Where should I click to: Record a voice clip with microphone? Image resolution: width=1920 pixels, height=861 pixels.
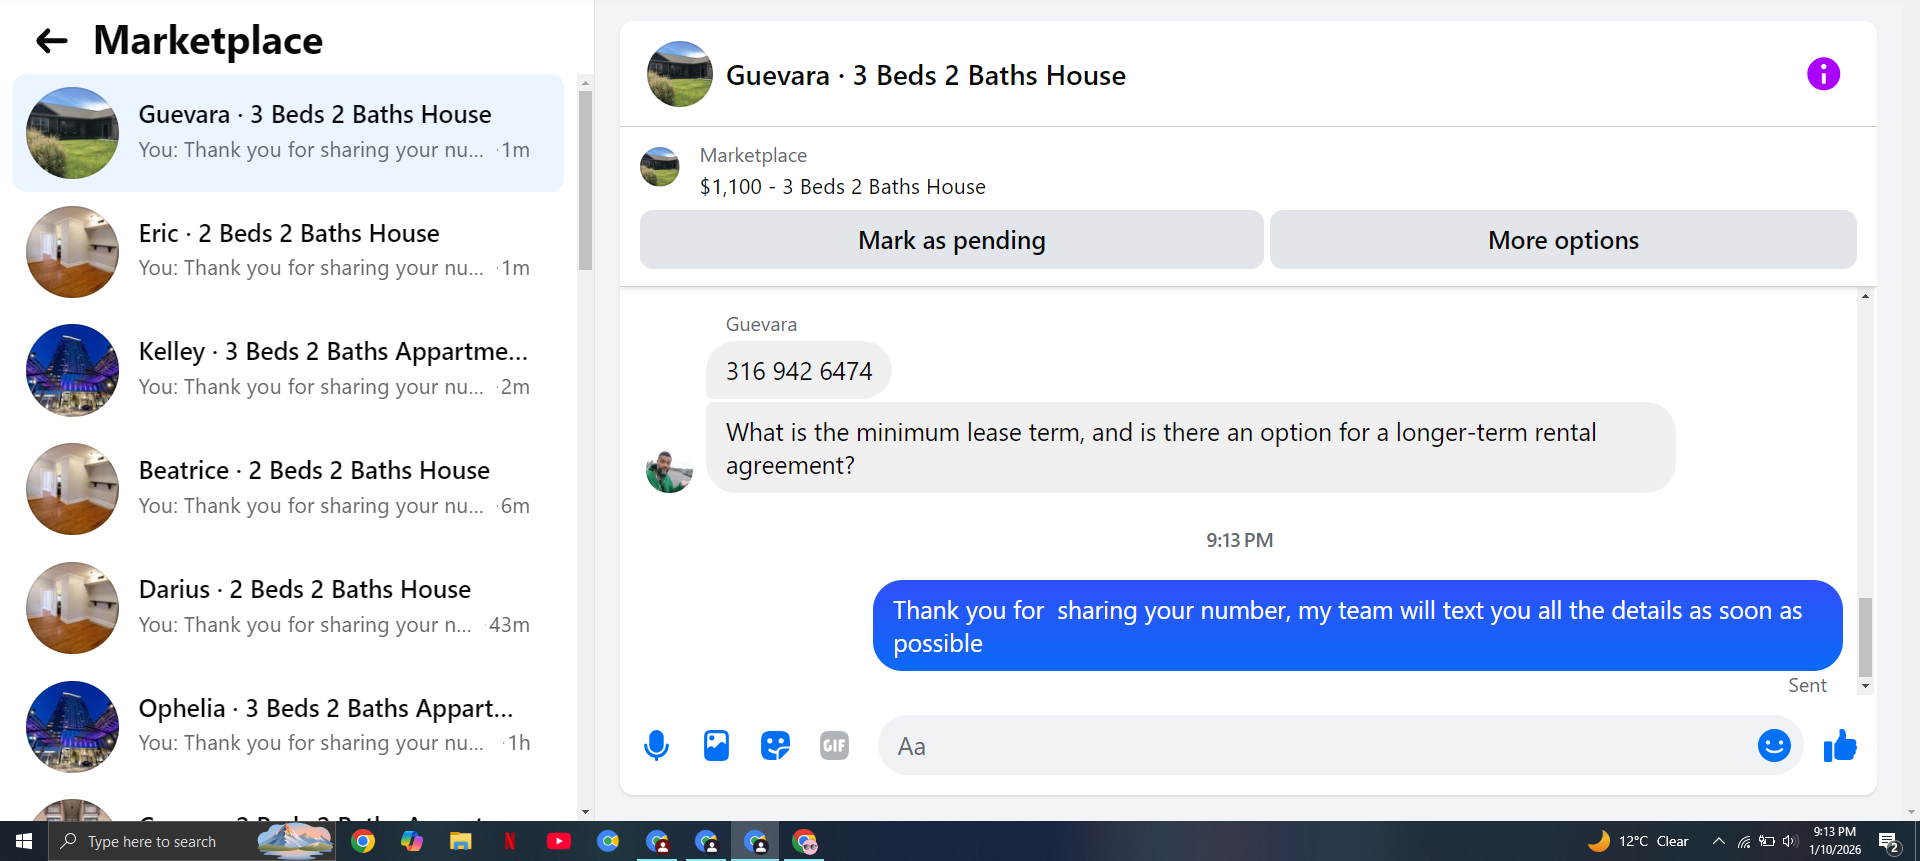656,745
